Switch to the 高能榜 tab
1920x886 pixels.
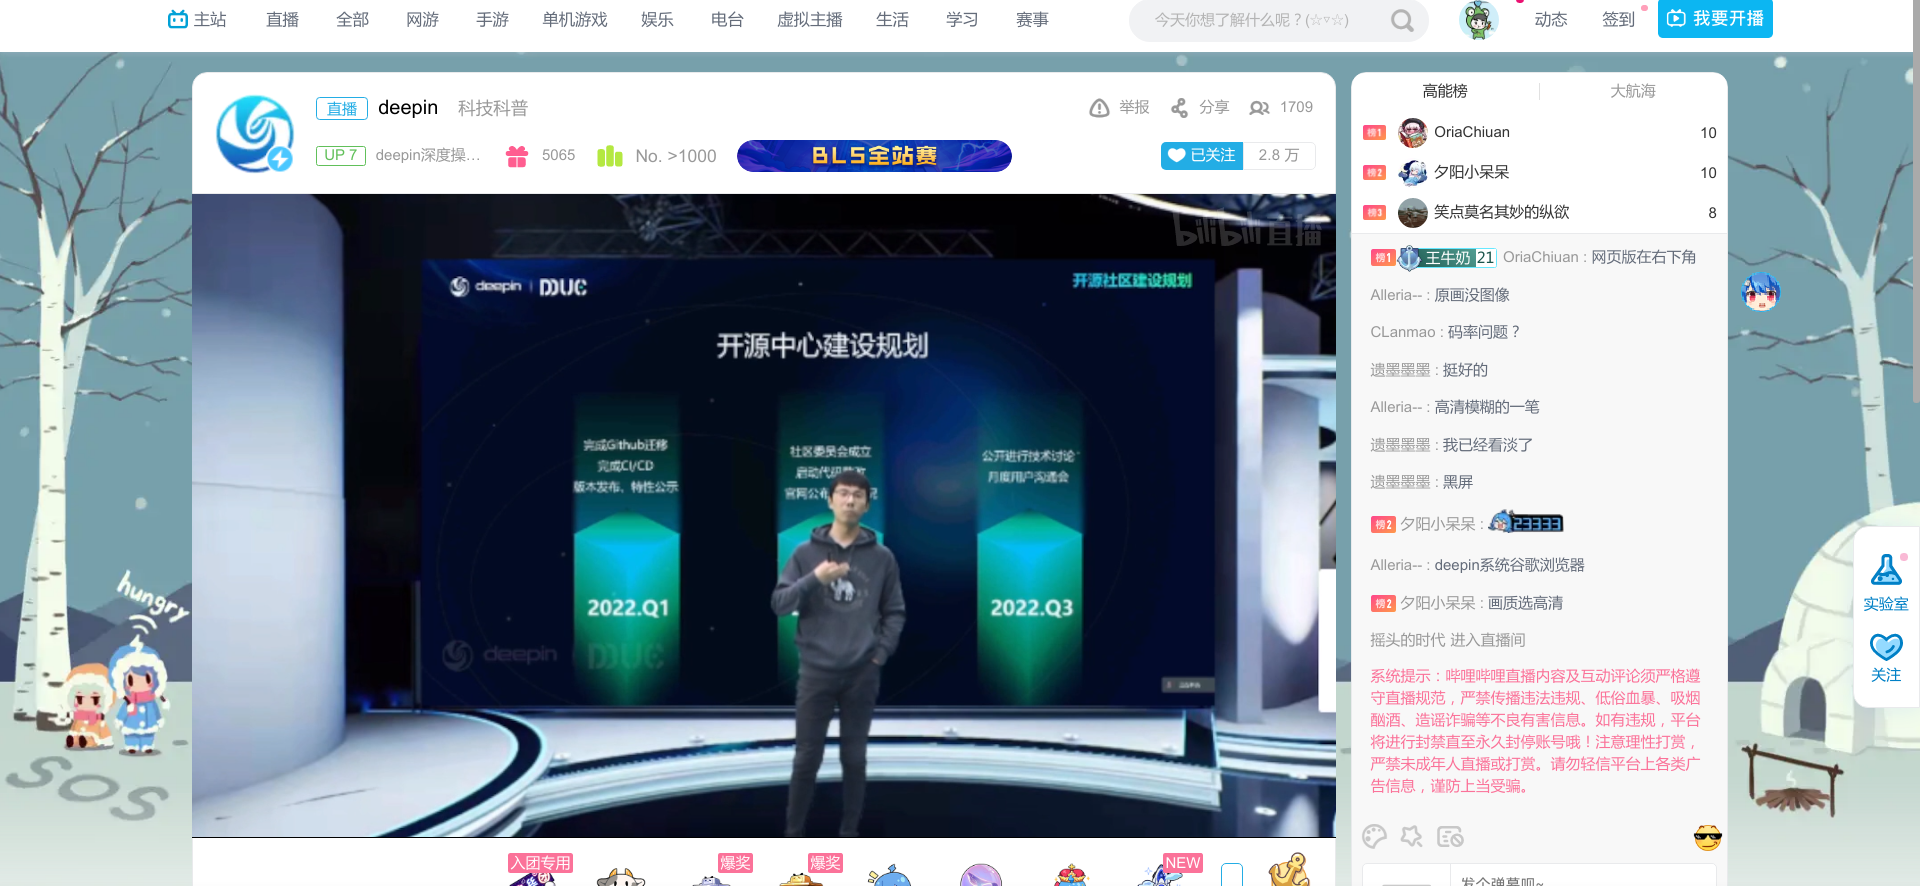(x=1445, y=91)
